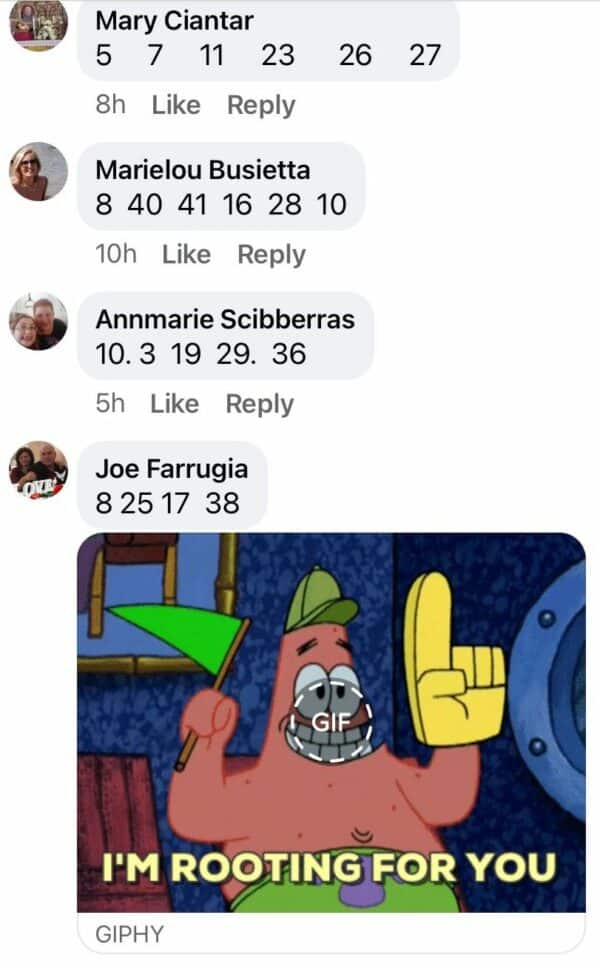600x966 pixels.
Task: Open Annmarie Scibberras's profile picture
Action: point(38,321)
